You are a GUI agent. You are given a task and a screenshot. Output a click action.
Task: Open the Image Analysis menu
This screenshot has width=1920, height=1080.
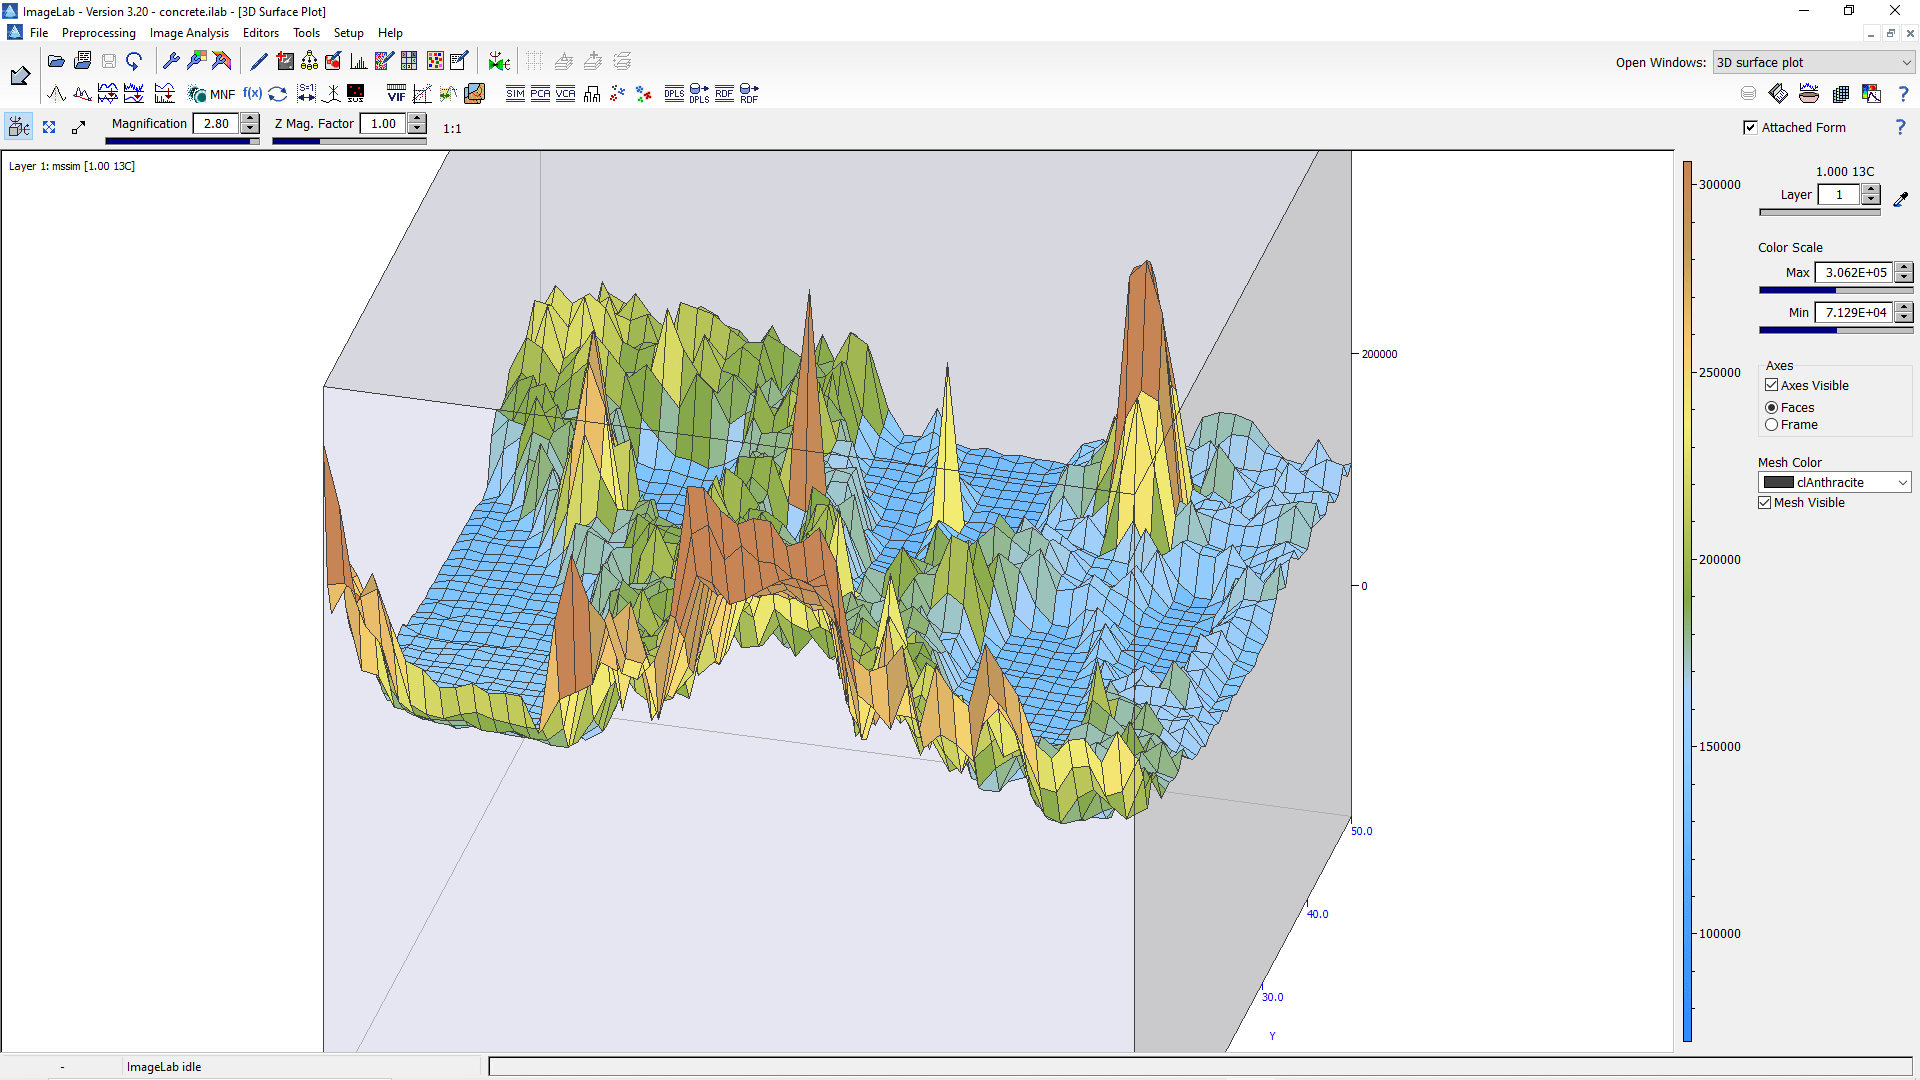[x=189, y=33]
